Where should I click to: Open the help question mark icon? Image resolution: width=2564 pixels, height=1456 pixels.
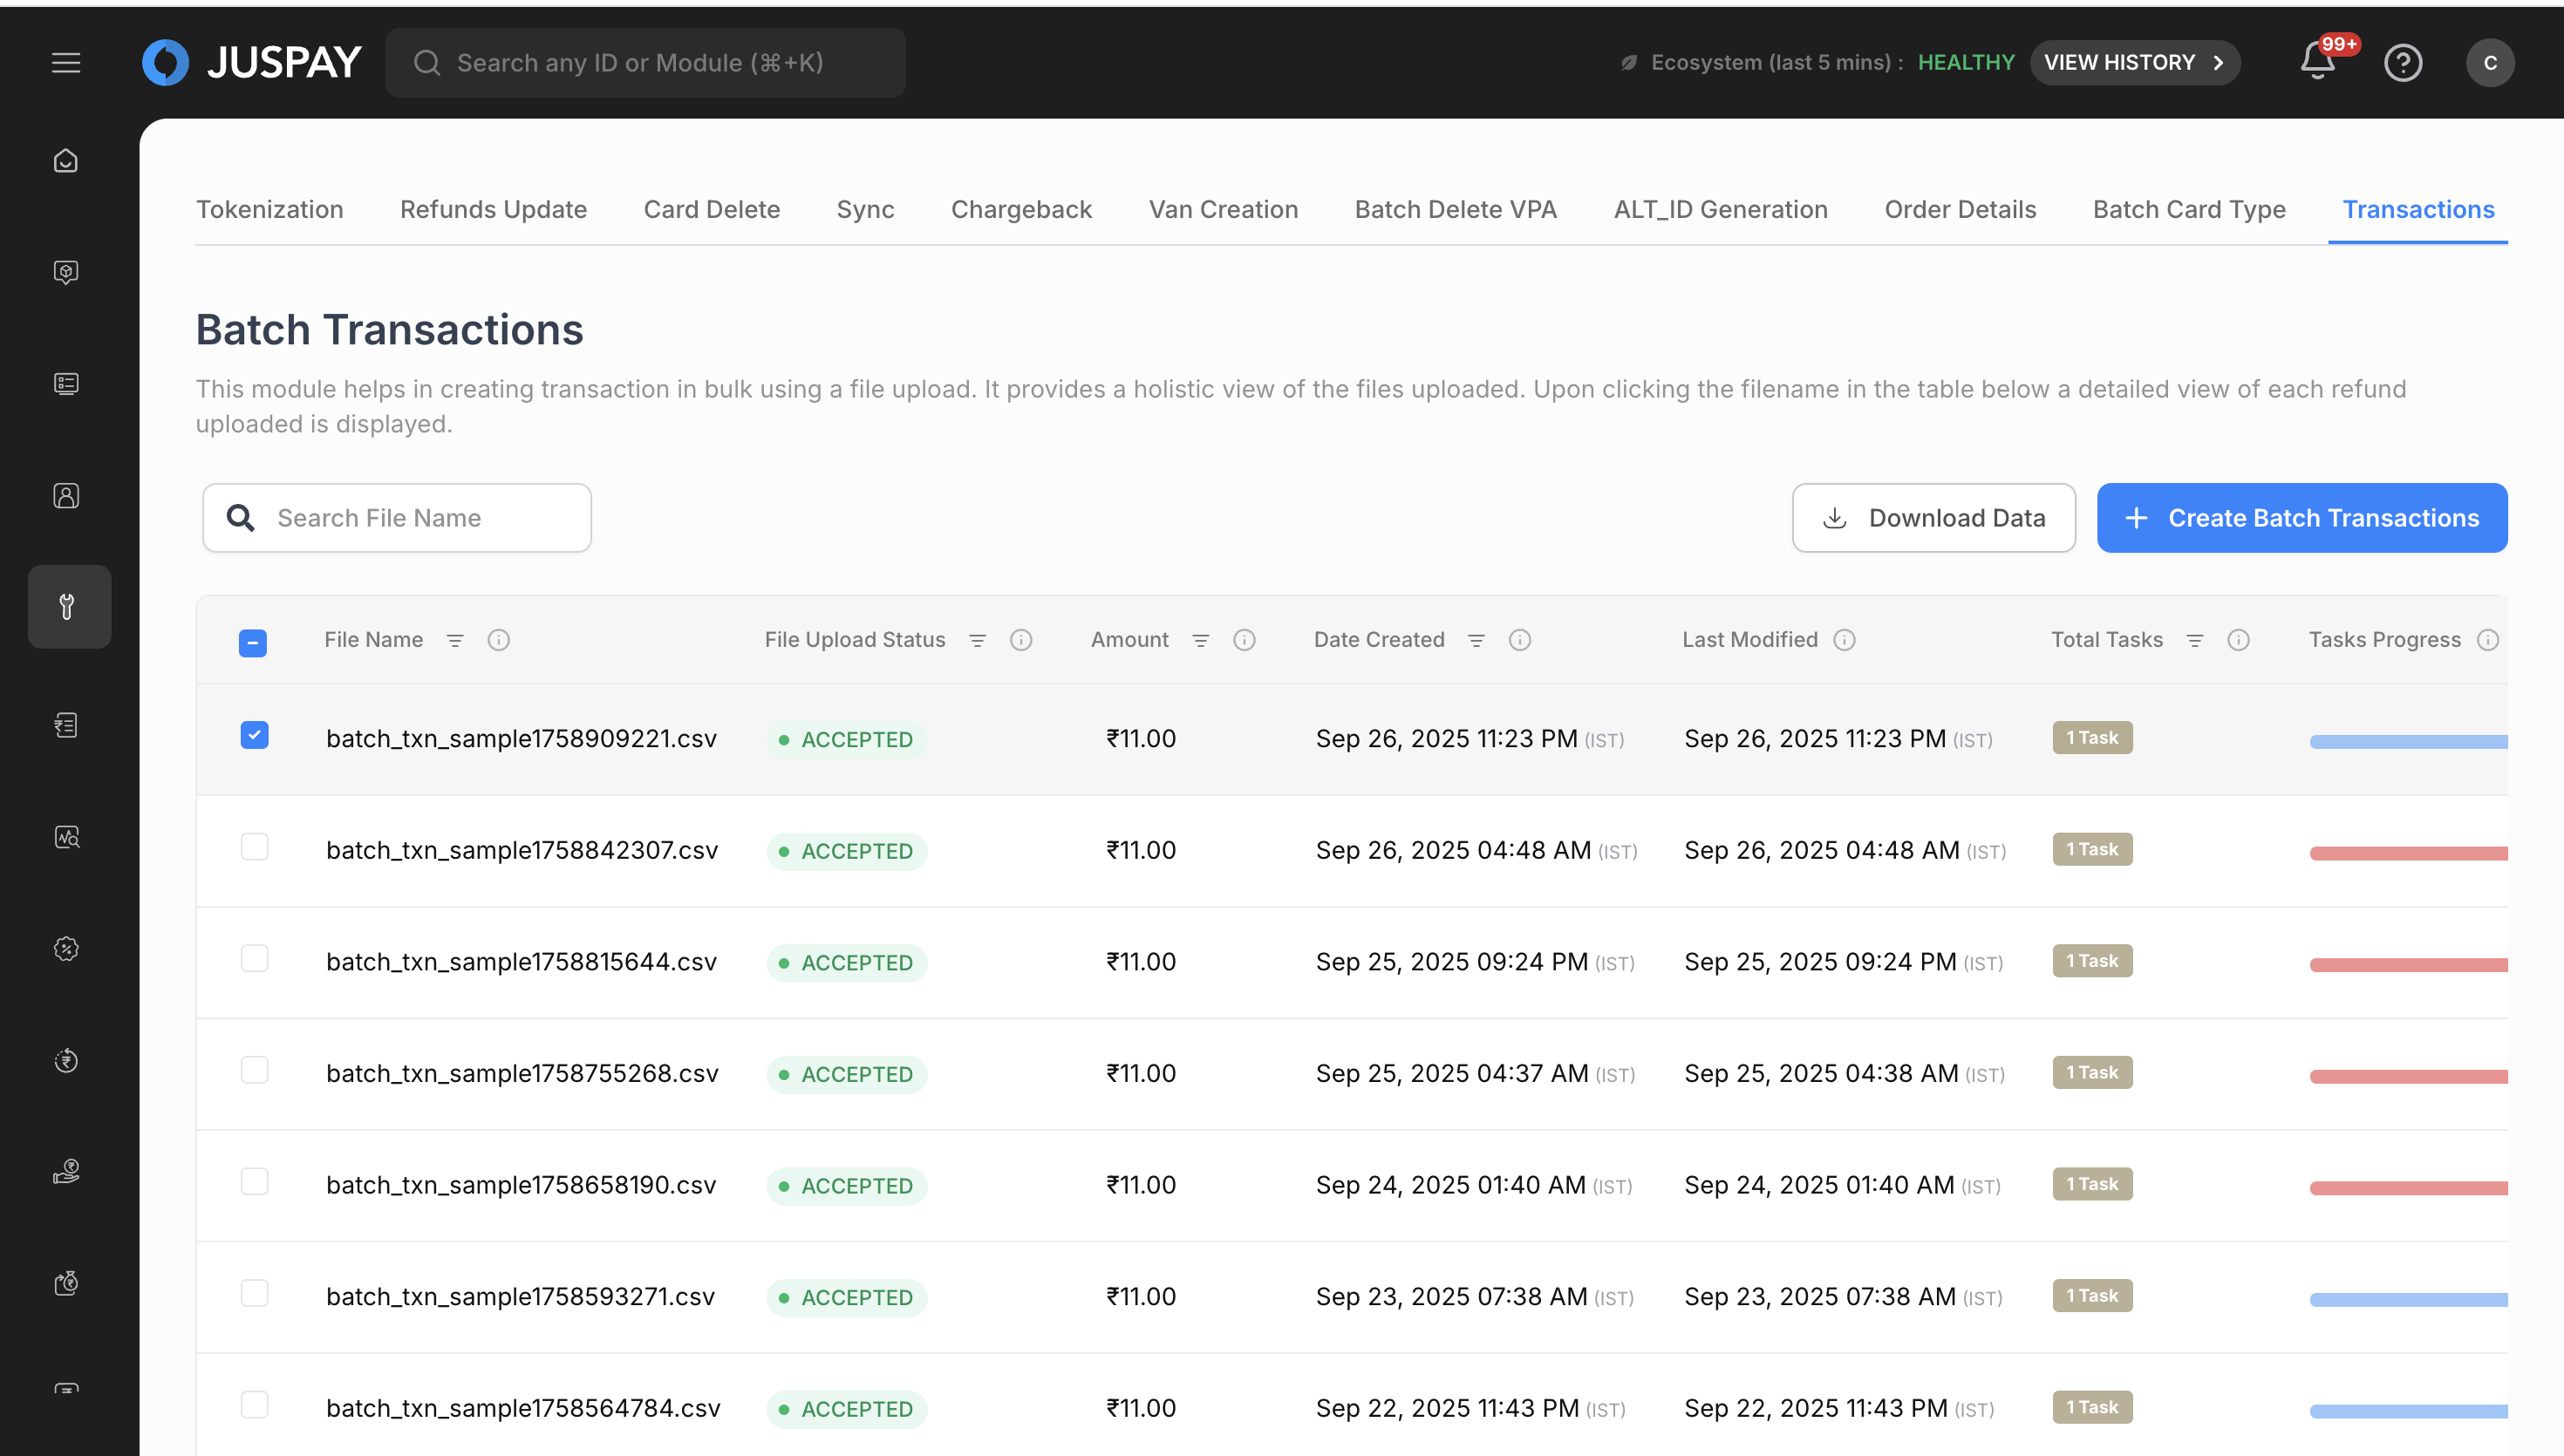(2402, 63)
